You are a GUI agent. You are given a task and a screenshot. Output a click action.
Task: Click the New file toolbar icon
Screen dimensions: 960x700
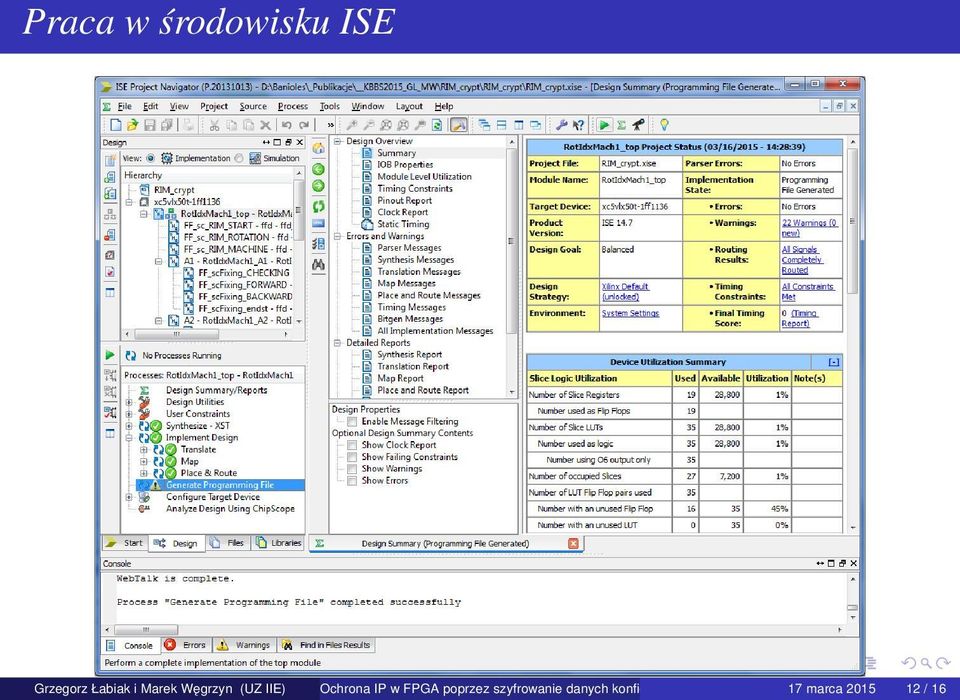click(115, 125)
